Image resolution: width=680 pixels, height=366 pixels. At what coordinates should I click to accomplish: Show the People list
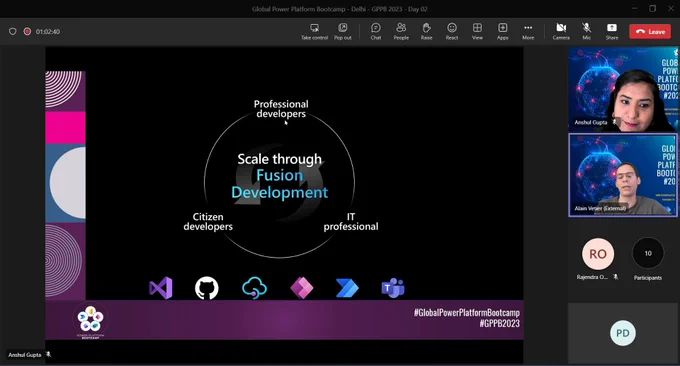coord(401,32)
